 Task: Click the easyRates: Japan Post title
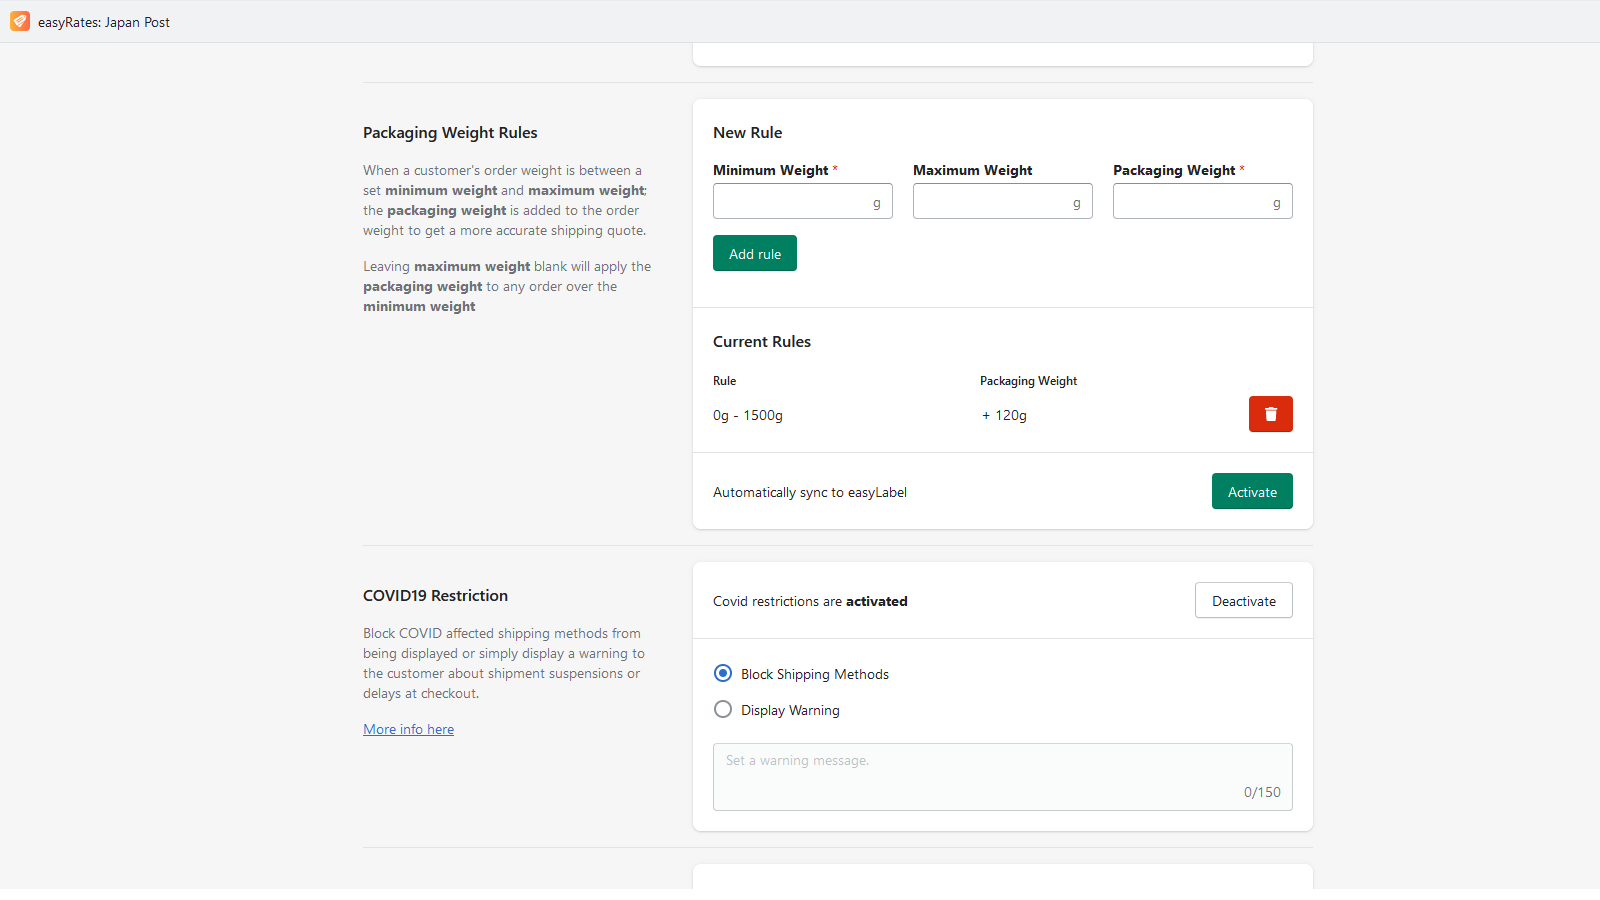(104, 22)
